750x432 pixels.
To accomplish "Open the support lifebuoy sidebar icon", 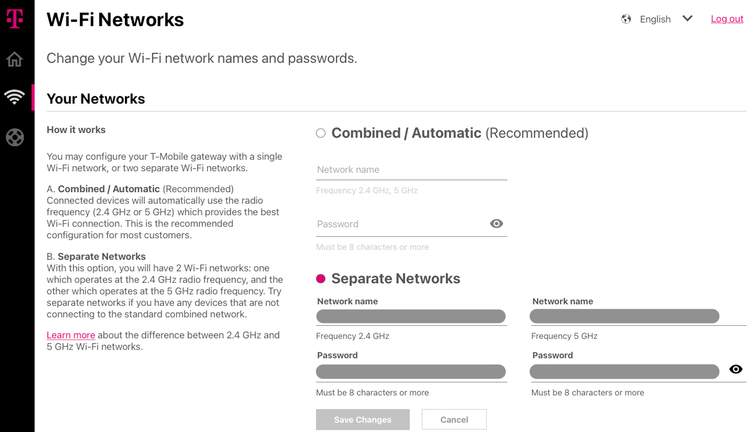I will [x=15, y=137].
